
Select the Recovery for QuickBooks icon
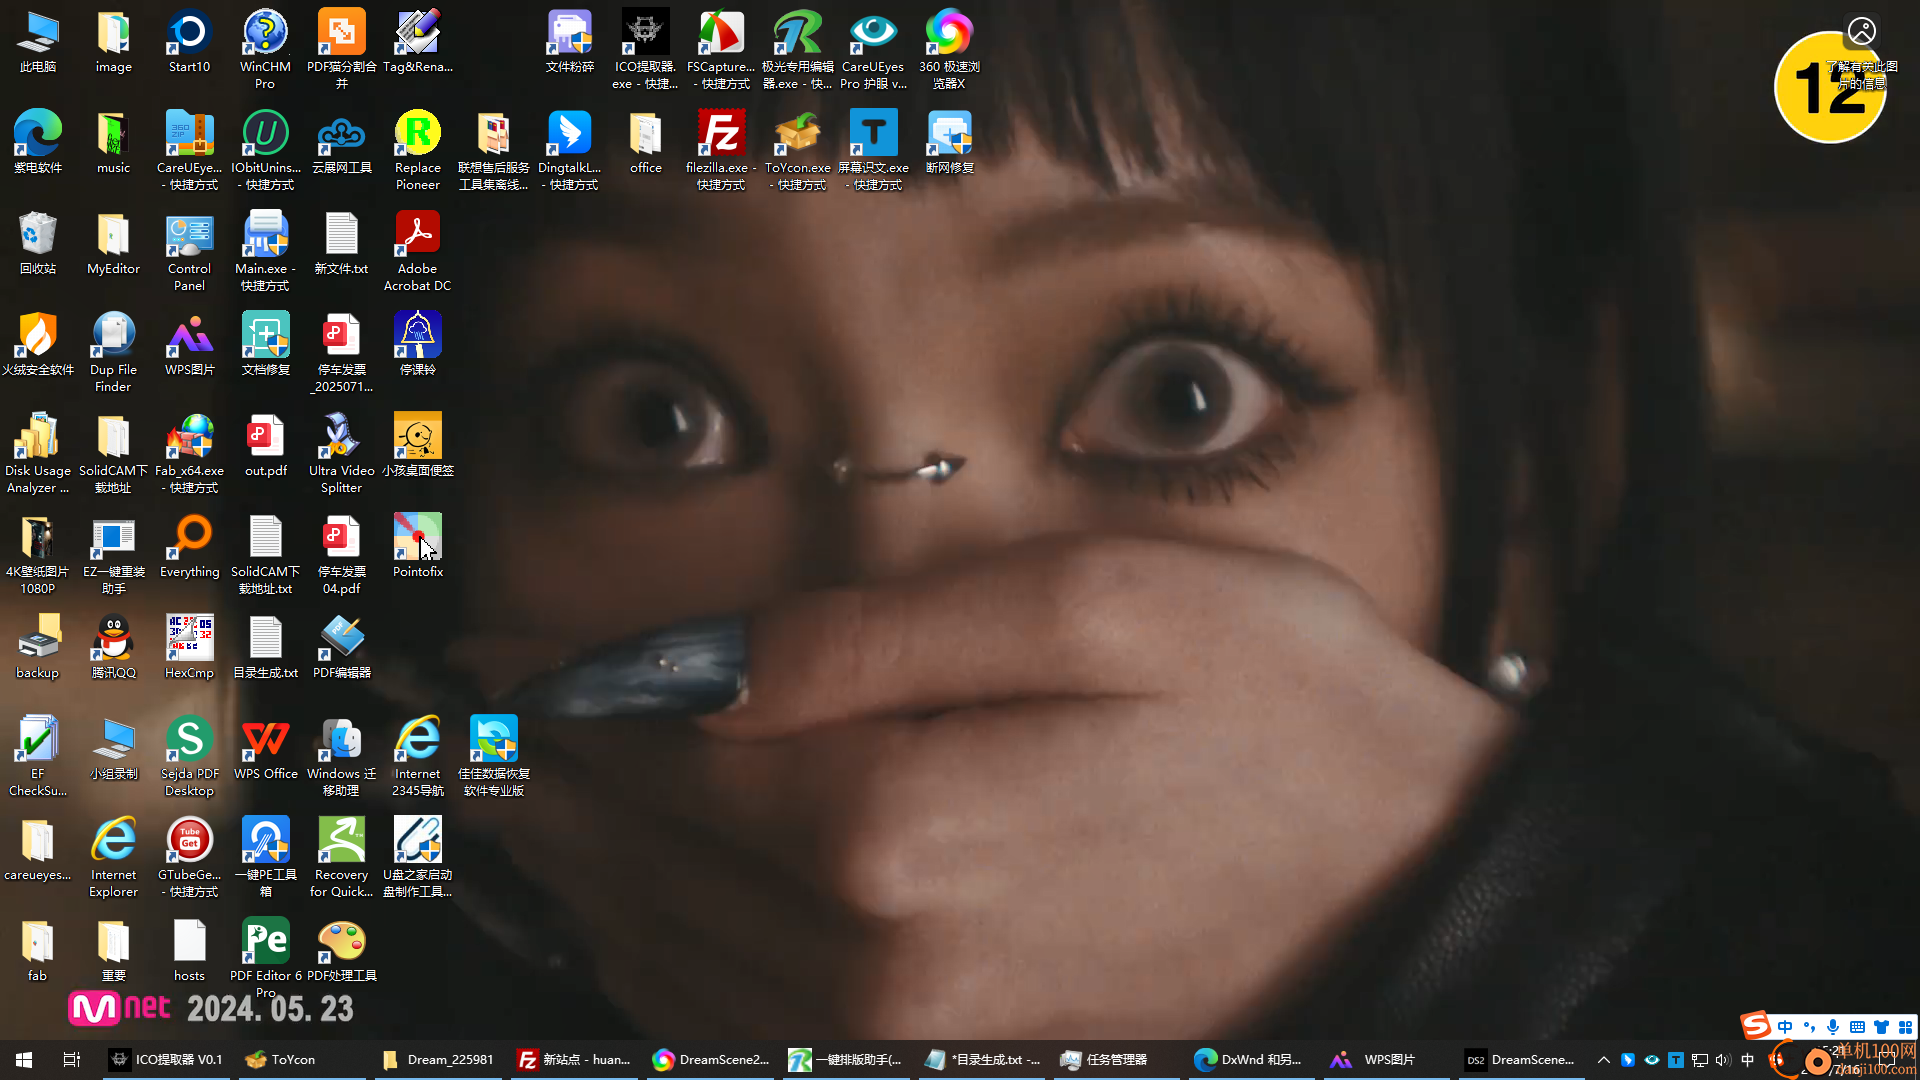342,856
